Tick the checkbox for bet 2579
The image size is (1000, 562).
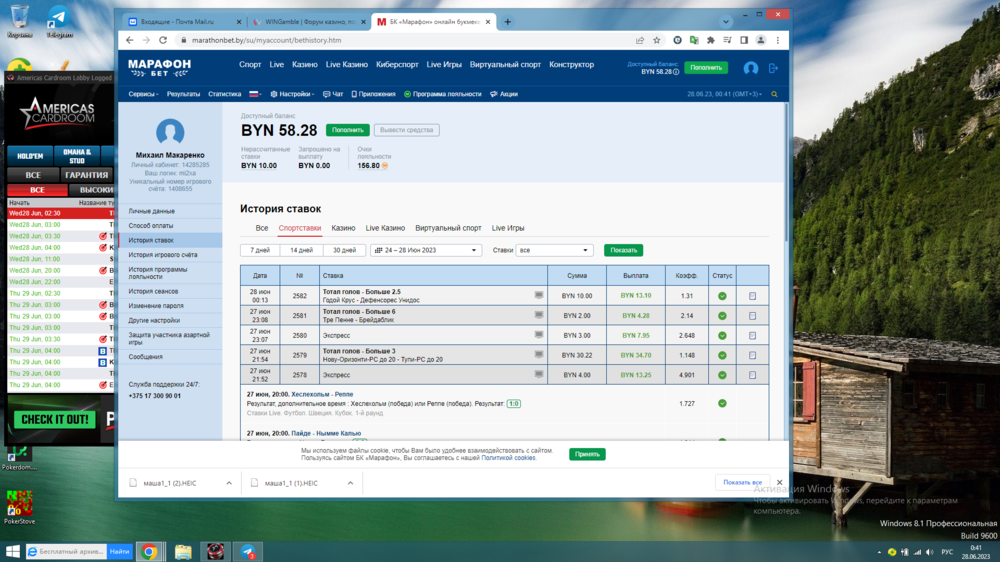click(753, 355)
